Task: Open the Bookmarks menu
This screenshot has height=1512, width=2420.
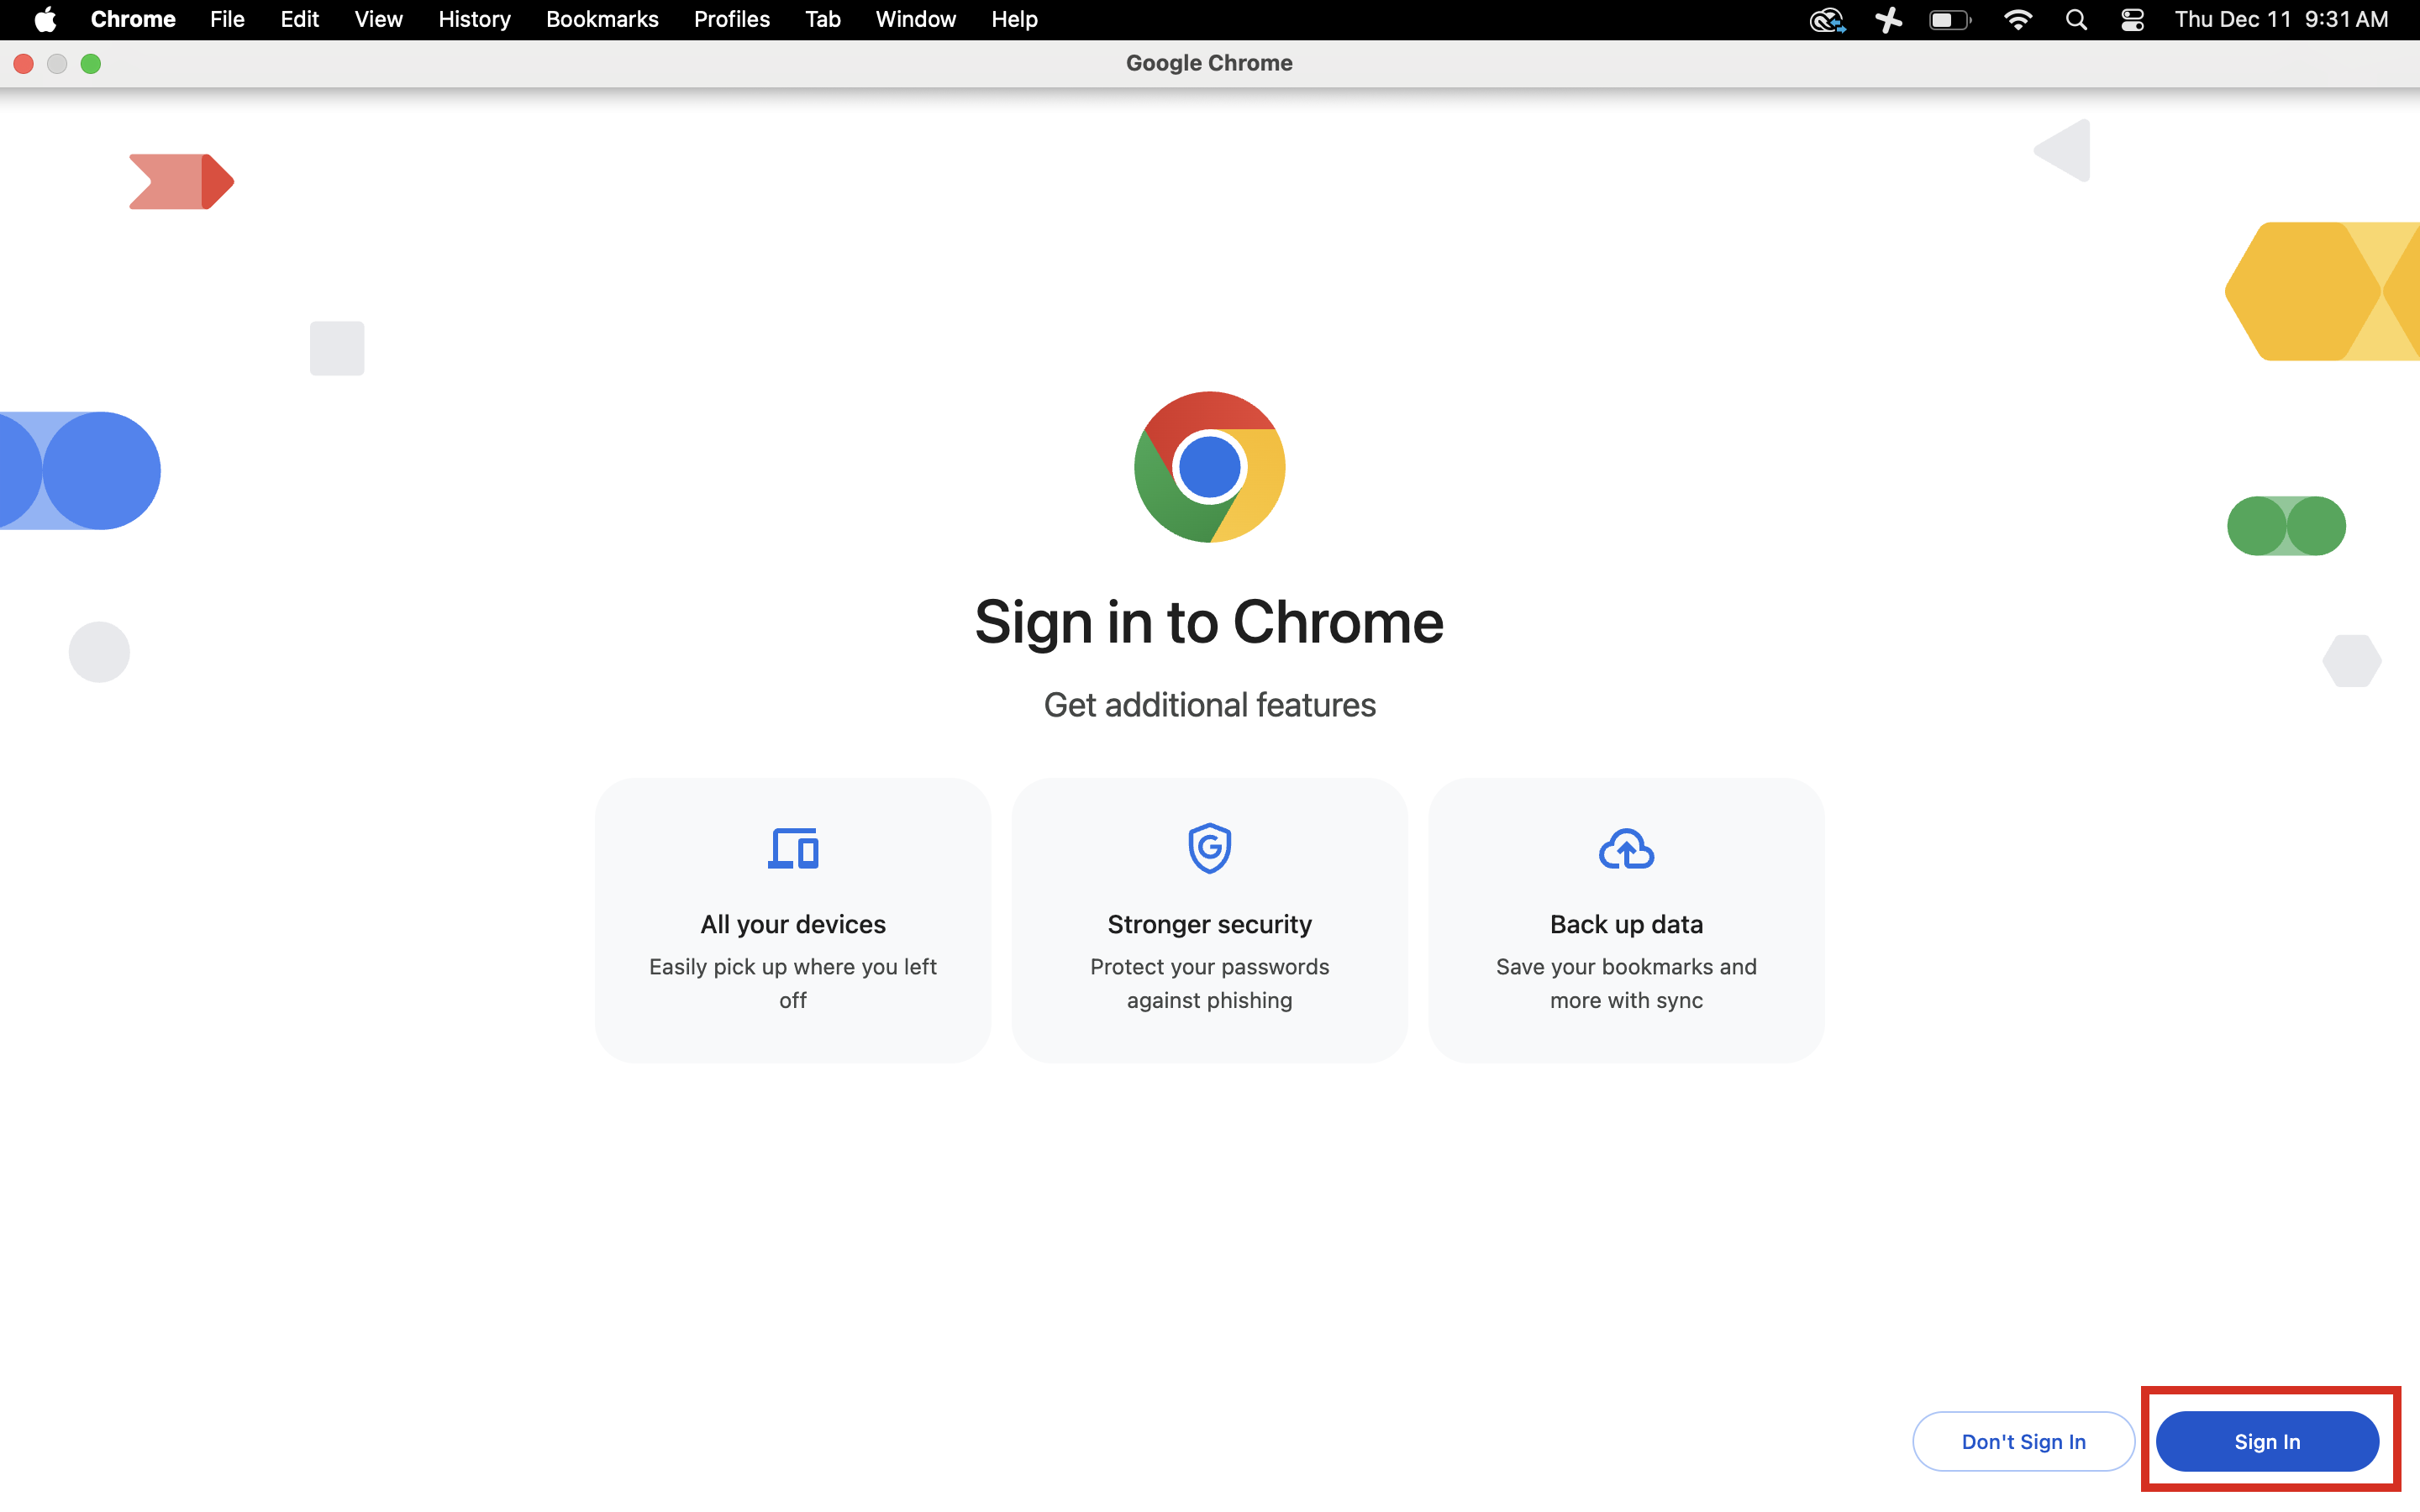Action: [602, 19]
